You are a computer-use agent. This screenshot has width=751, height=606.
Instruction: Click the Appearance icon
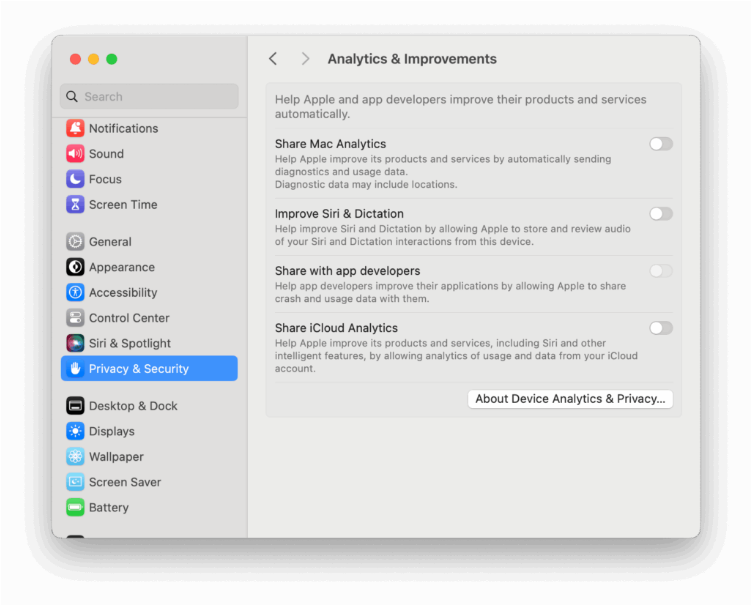75,267
